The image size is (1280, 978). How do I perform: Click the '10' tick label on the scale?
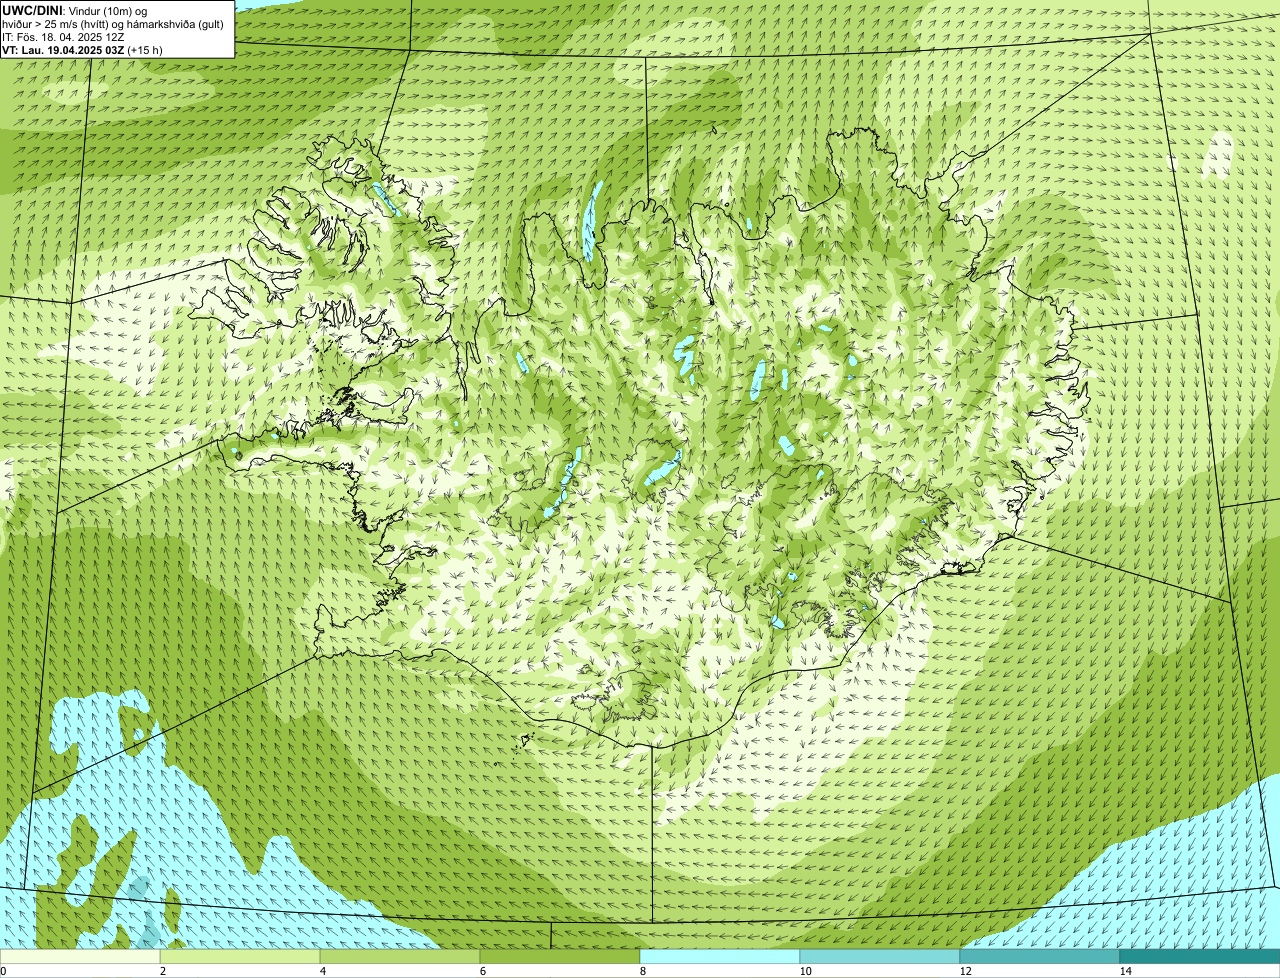pos(805,971)
